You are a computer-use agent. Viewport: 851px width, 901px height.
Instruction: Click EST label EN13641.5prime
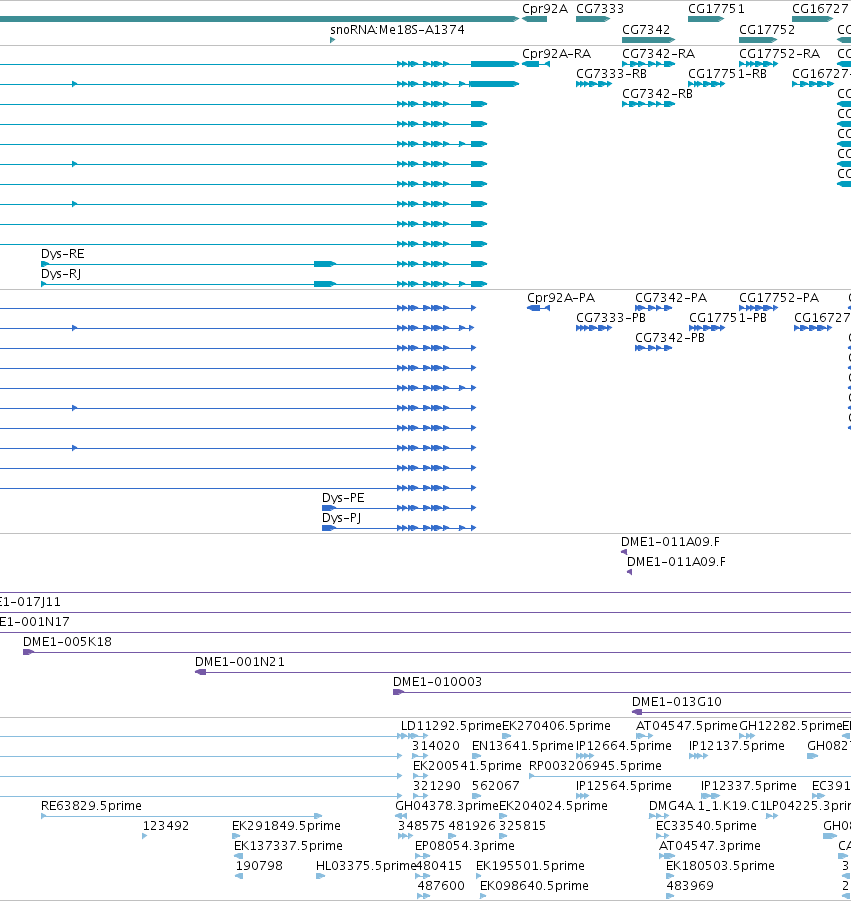pos(523,746)
